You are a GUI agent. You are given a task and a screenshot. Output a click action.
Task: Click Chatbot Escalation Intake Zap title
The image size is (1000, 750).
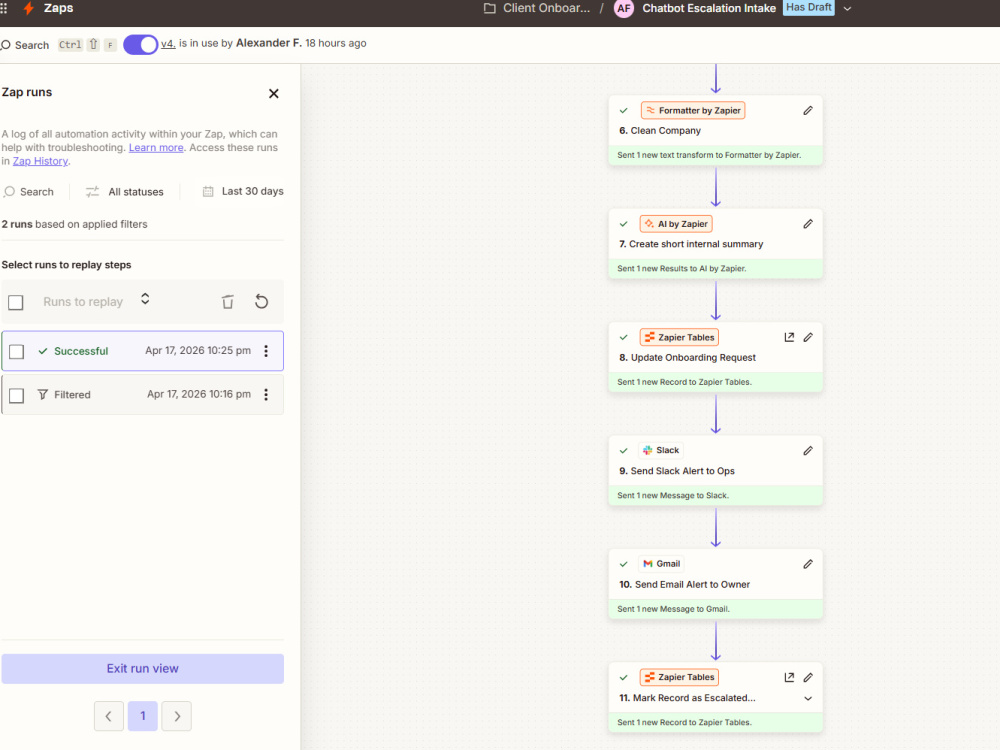(x=709, y=8)
